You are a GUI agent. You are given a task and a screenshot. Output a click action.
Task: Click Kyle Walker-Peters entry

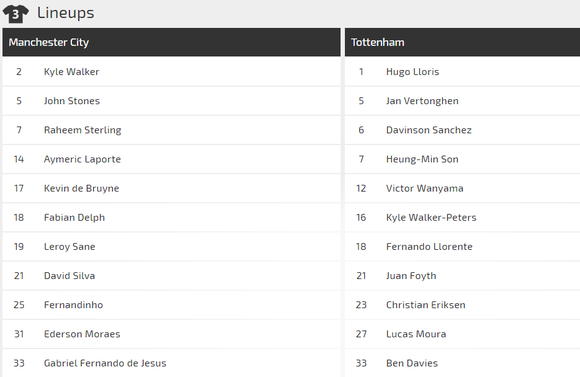(x=431, y=218)
